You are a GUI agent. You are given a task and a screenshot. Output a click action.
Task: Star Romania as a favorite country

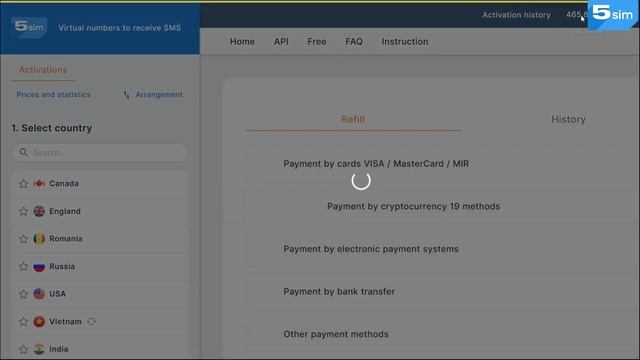point(23,239)
